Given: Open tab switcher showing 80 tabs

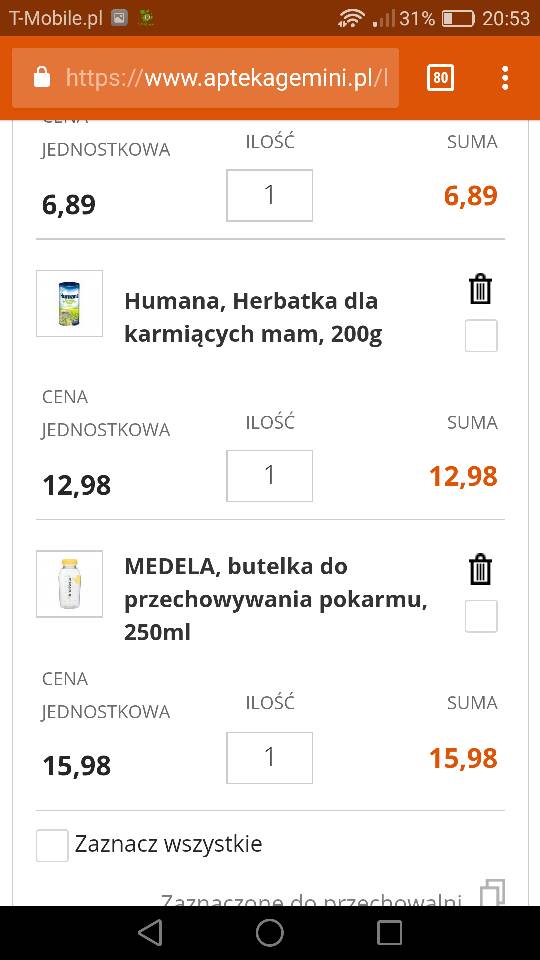Looking at the screenshot, I should pos(440,78).
